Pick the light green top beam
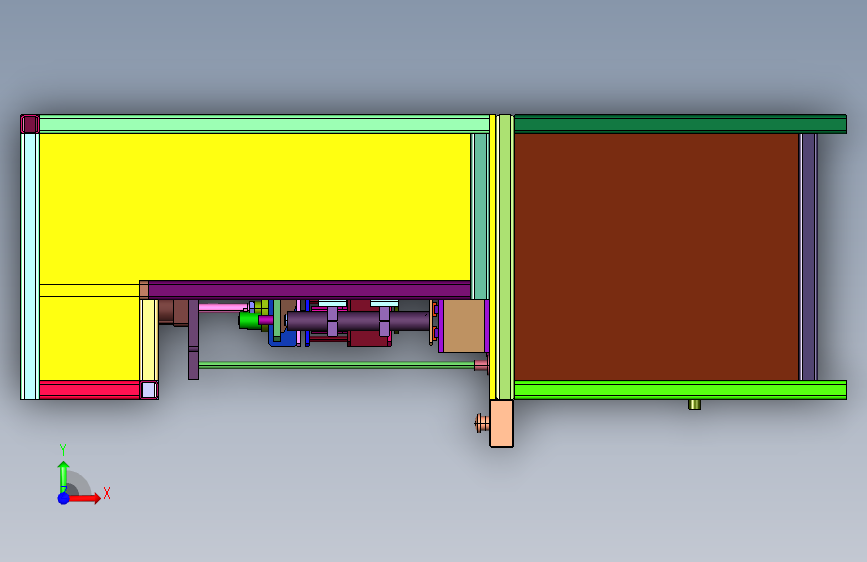This screenshot has height=562, width=867. pos(264,124)
